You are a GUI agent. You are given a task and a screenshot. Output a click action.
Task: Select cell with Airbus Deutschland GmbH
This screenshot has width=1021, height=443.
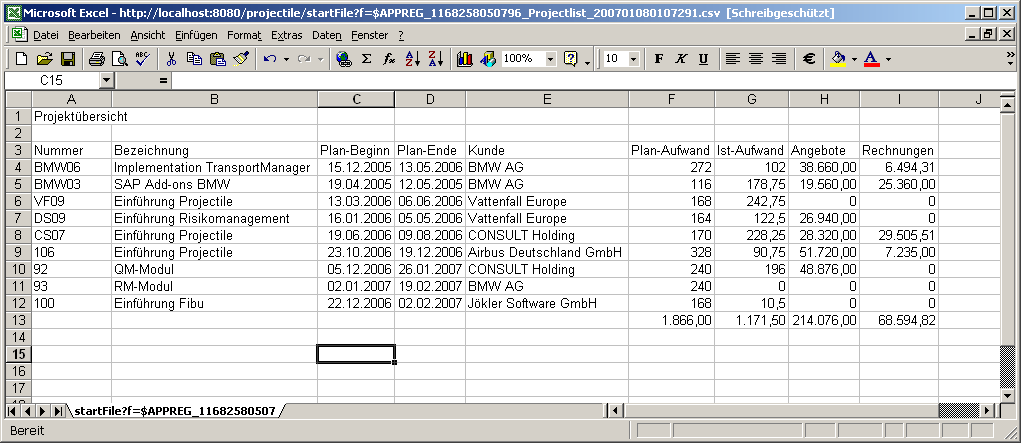[547, 252]
